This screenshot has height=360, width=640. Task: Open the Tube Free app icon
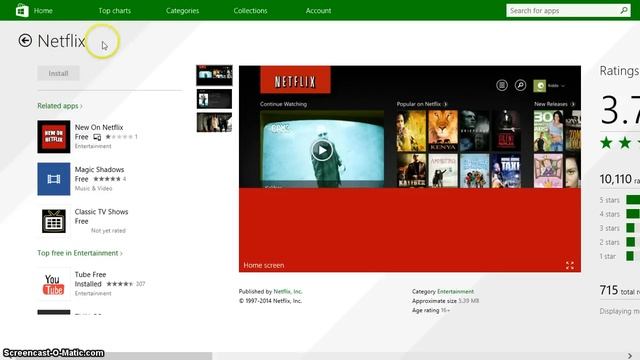pos(54,284)
